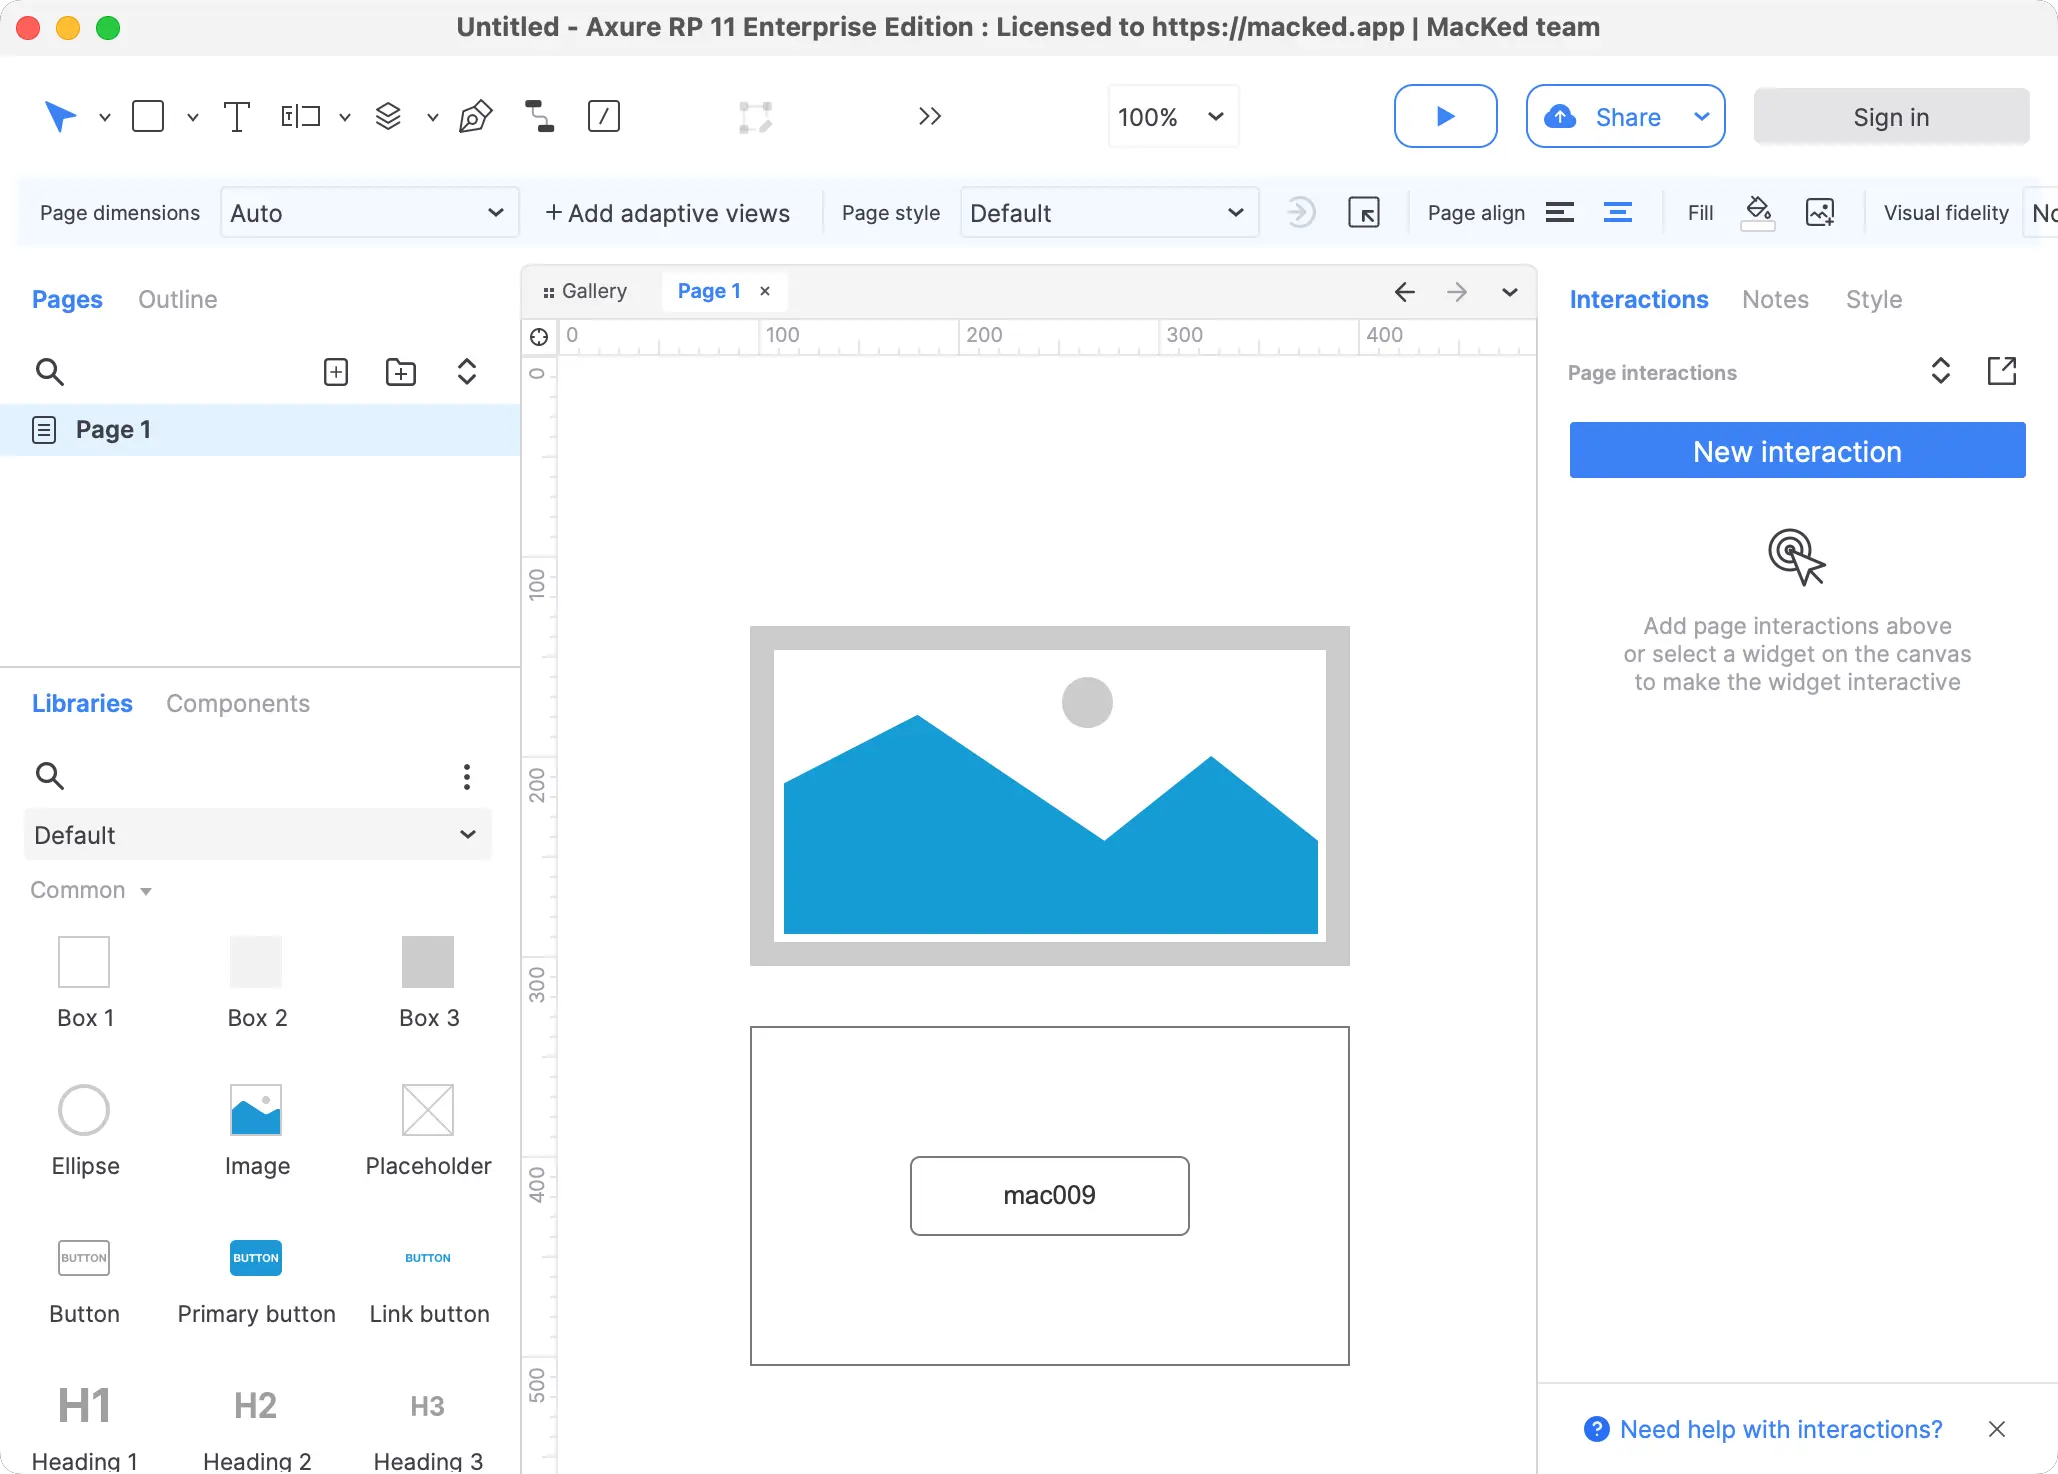Image resolution: width=2058 pixels, height=1474 pixels.
Task: Click the Preview play button
Action: point(1445,117)
